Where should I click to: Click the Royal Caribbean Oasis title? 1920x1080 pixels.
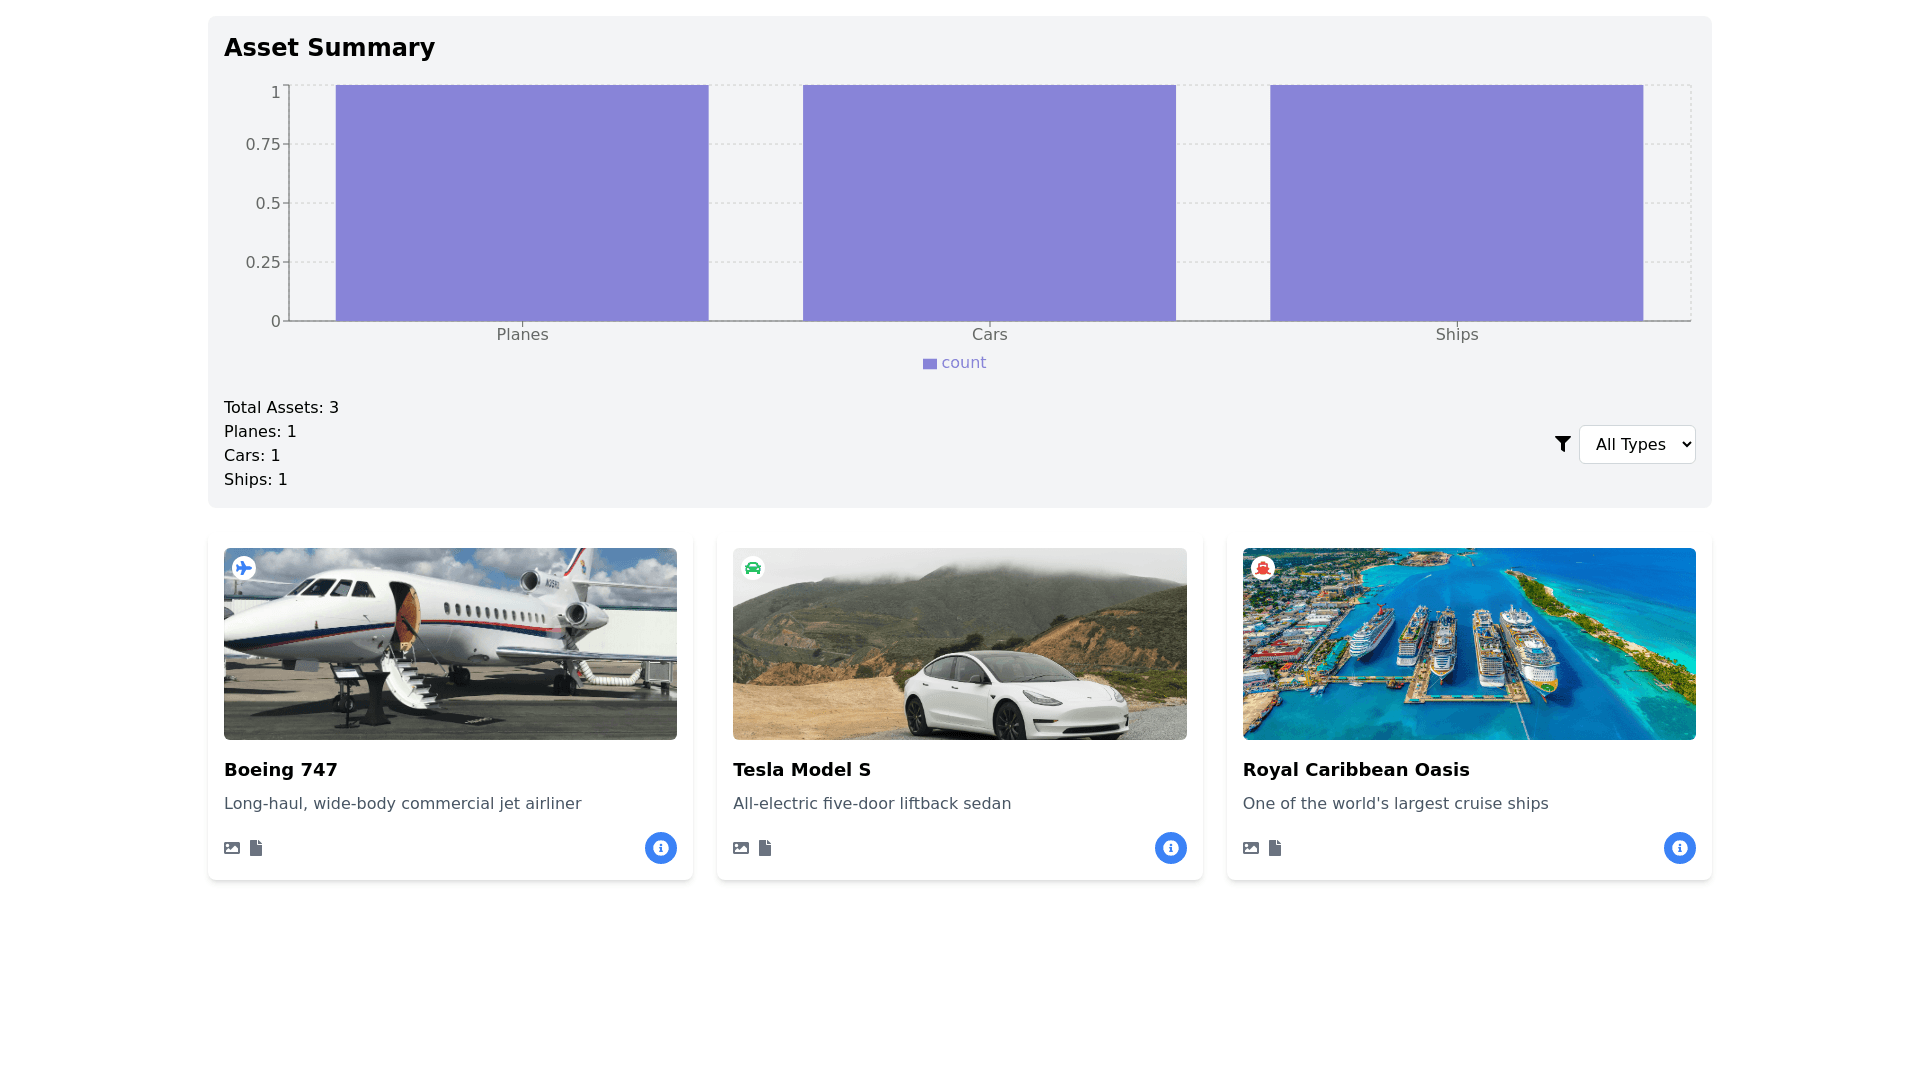point(1355,770)
